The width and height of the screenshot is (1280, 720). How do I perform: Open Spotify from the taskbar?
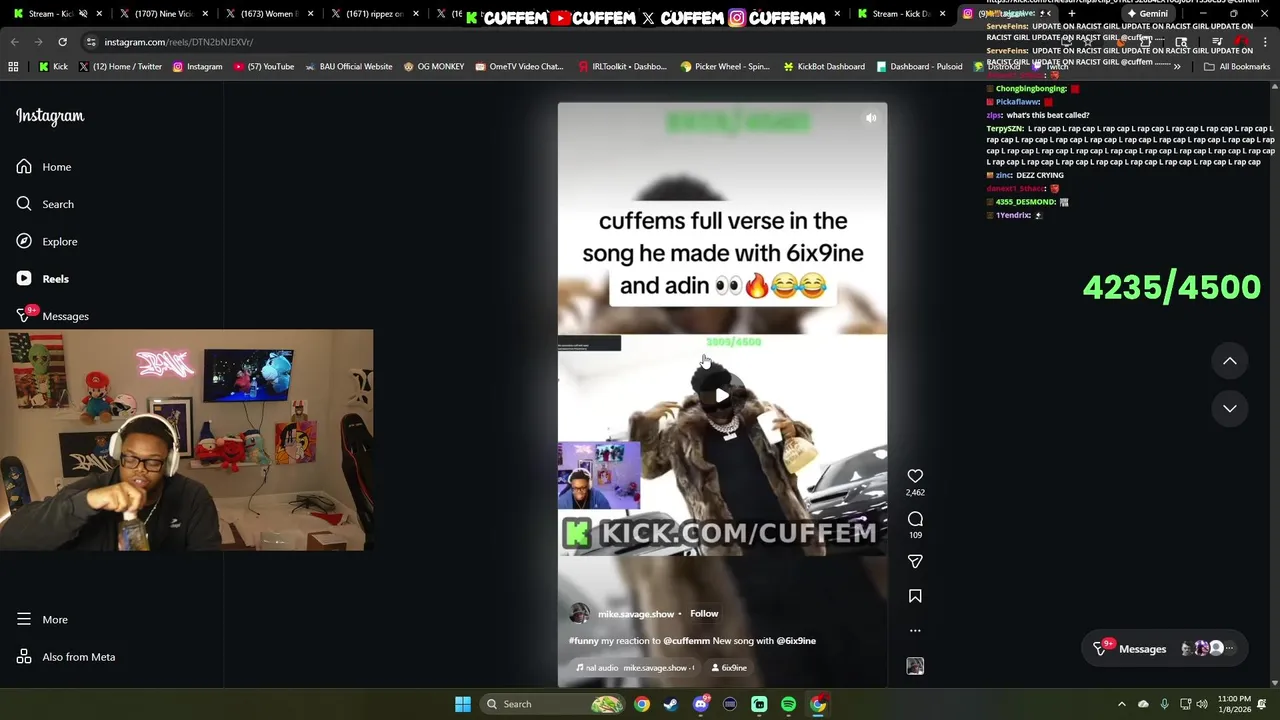tap(788, 704)
